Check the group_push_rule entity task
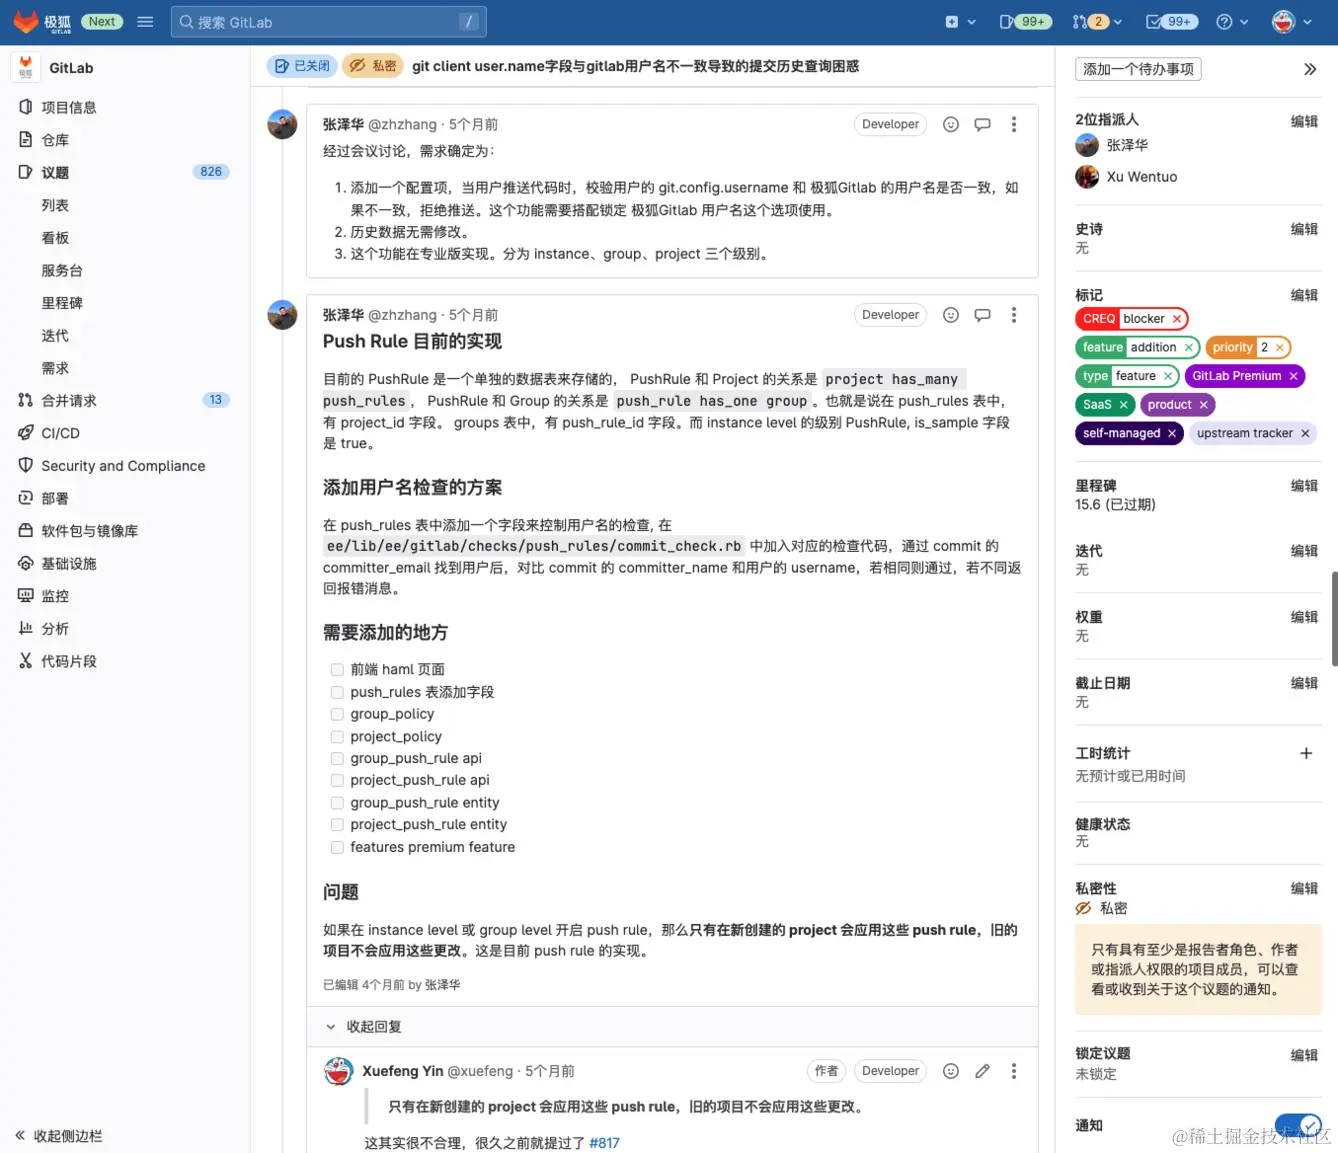Viewport: 1338px width, 1153px height. (337, 803)
